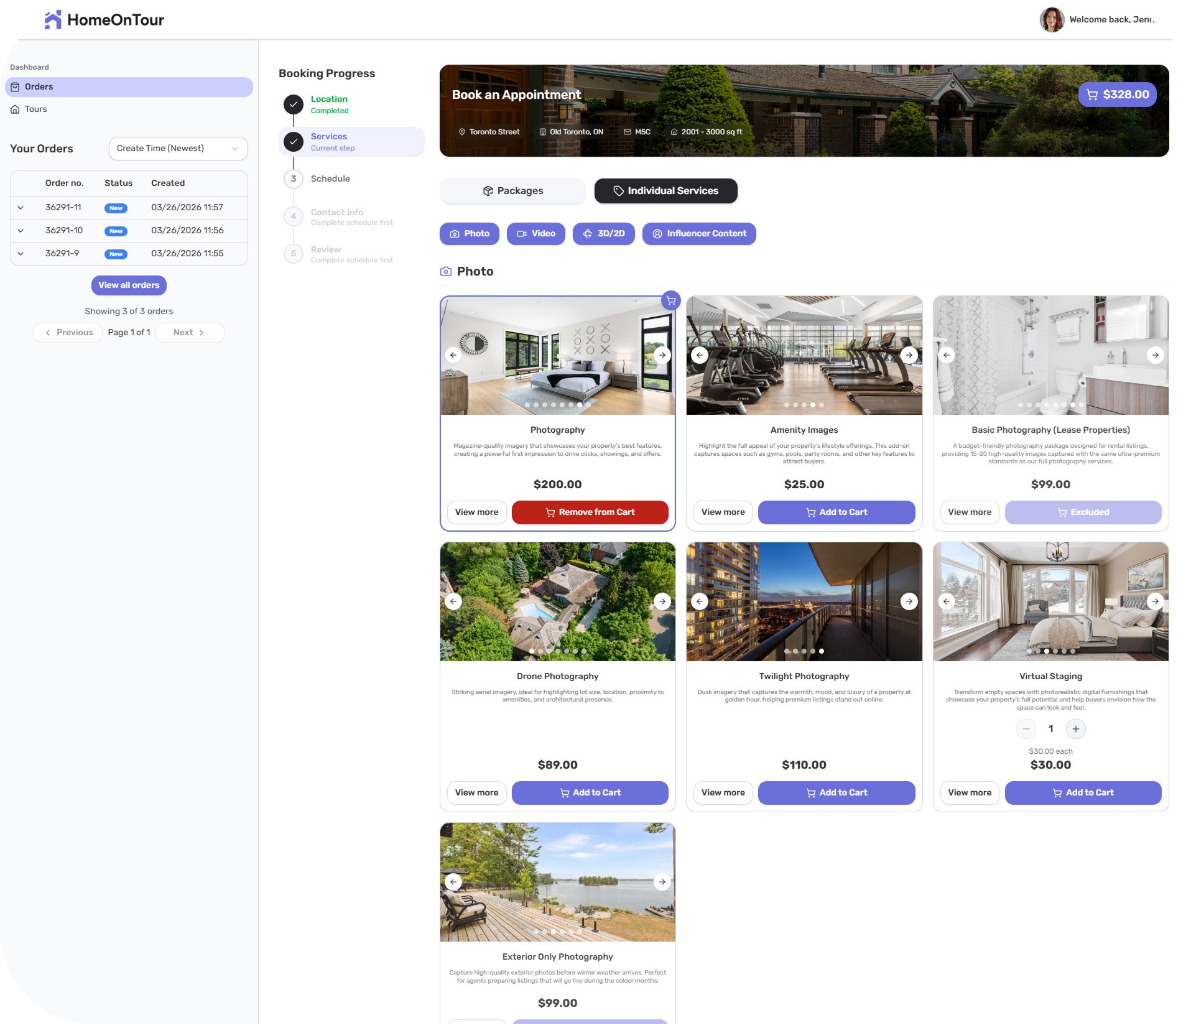The height and width of the screenshot is (1024, 1189).
Task: Show next image on Drone Photography card
Action: click(x=661, y=601)
